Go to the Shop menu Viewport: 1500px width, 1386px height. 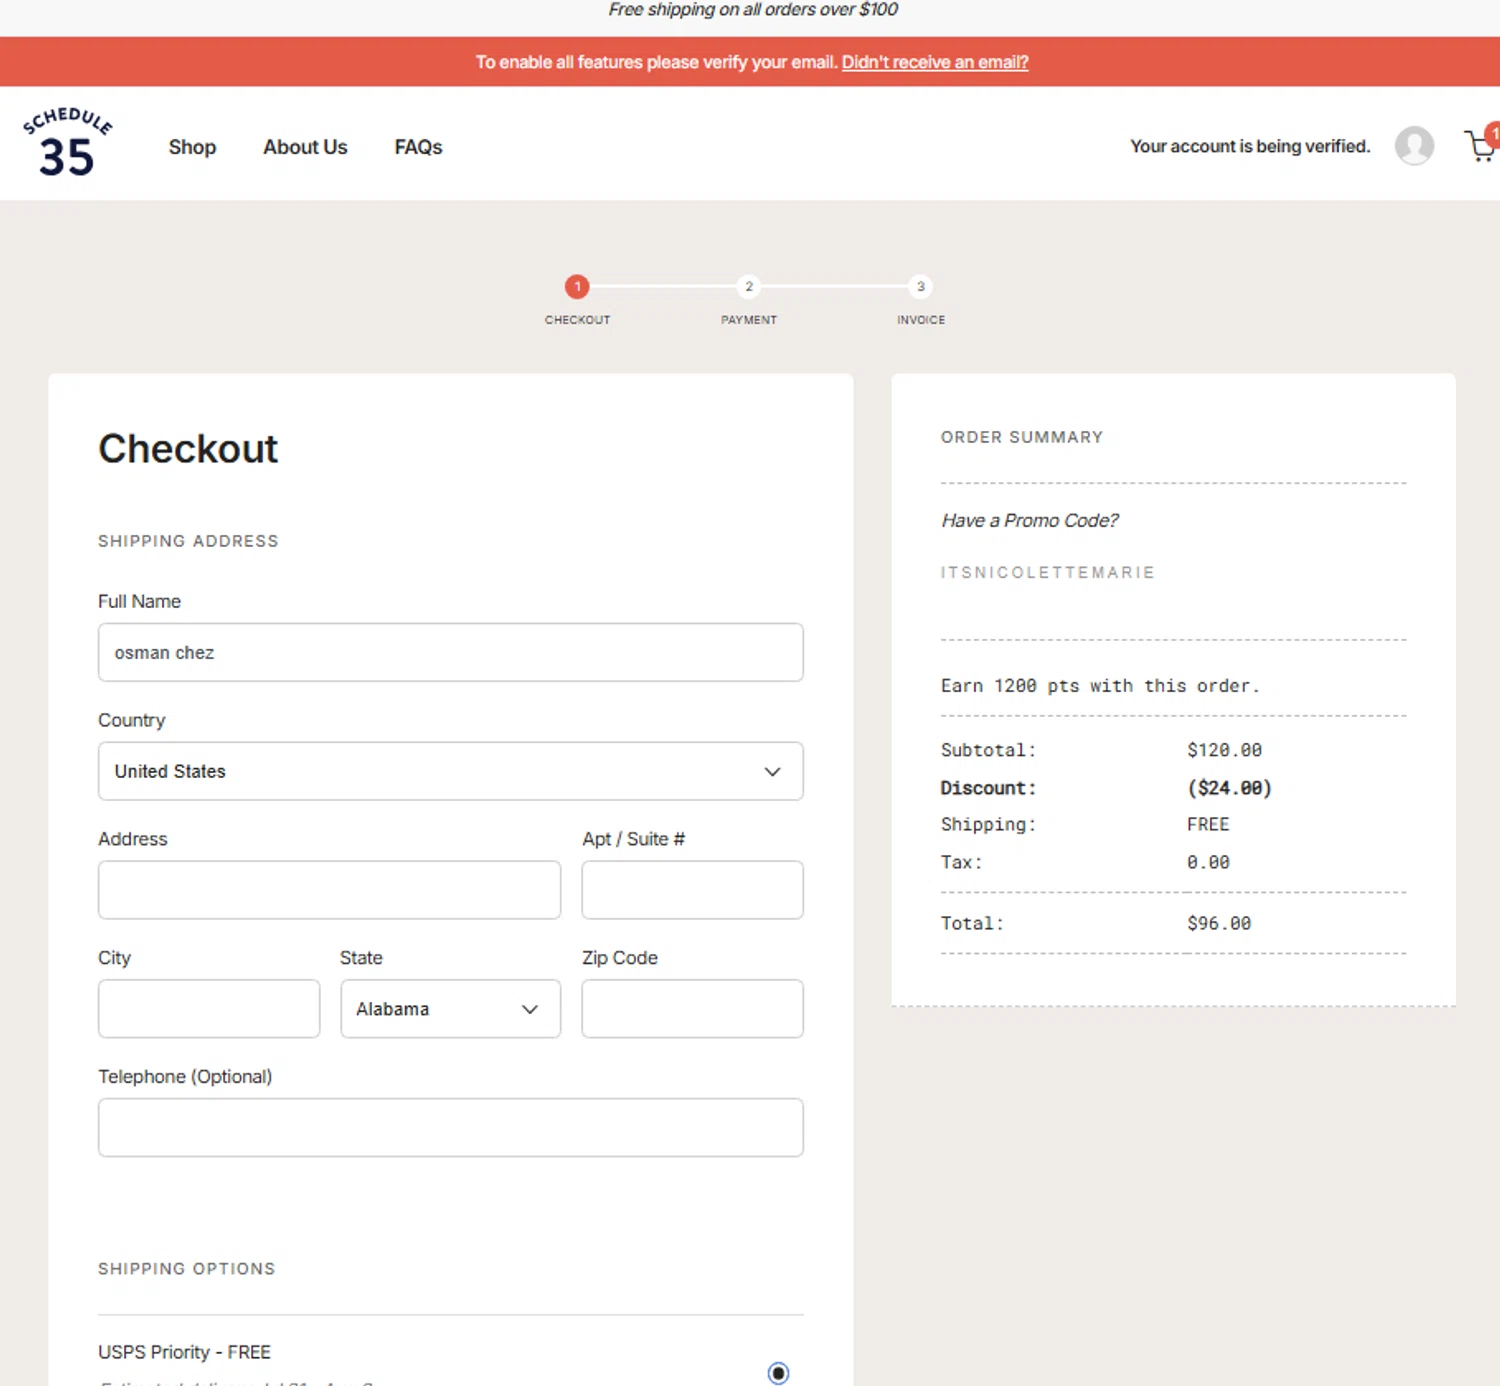[x=192, y=147]
